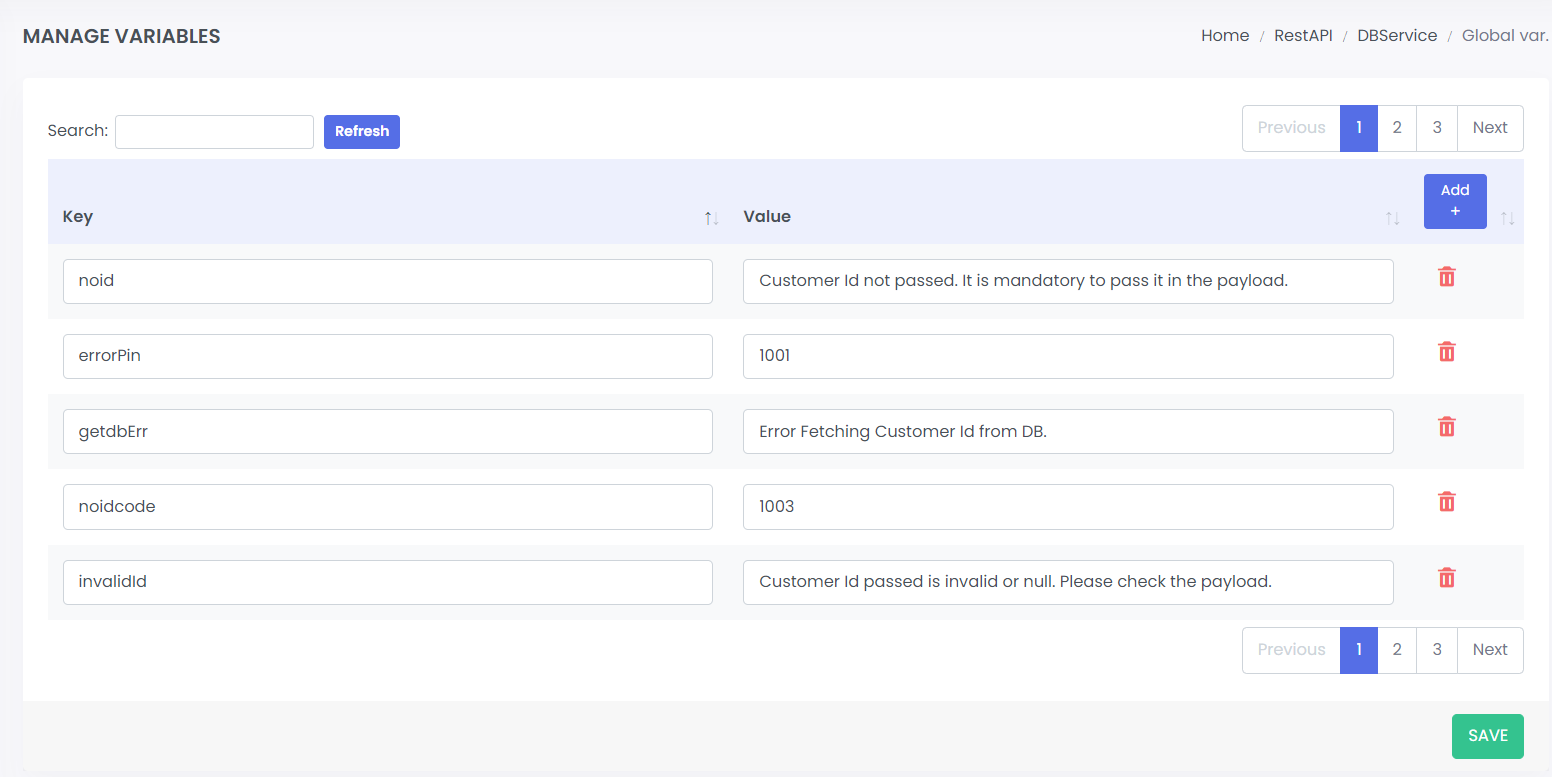Open Home breadcrumb link

click(x=1225, y=36)
